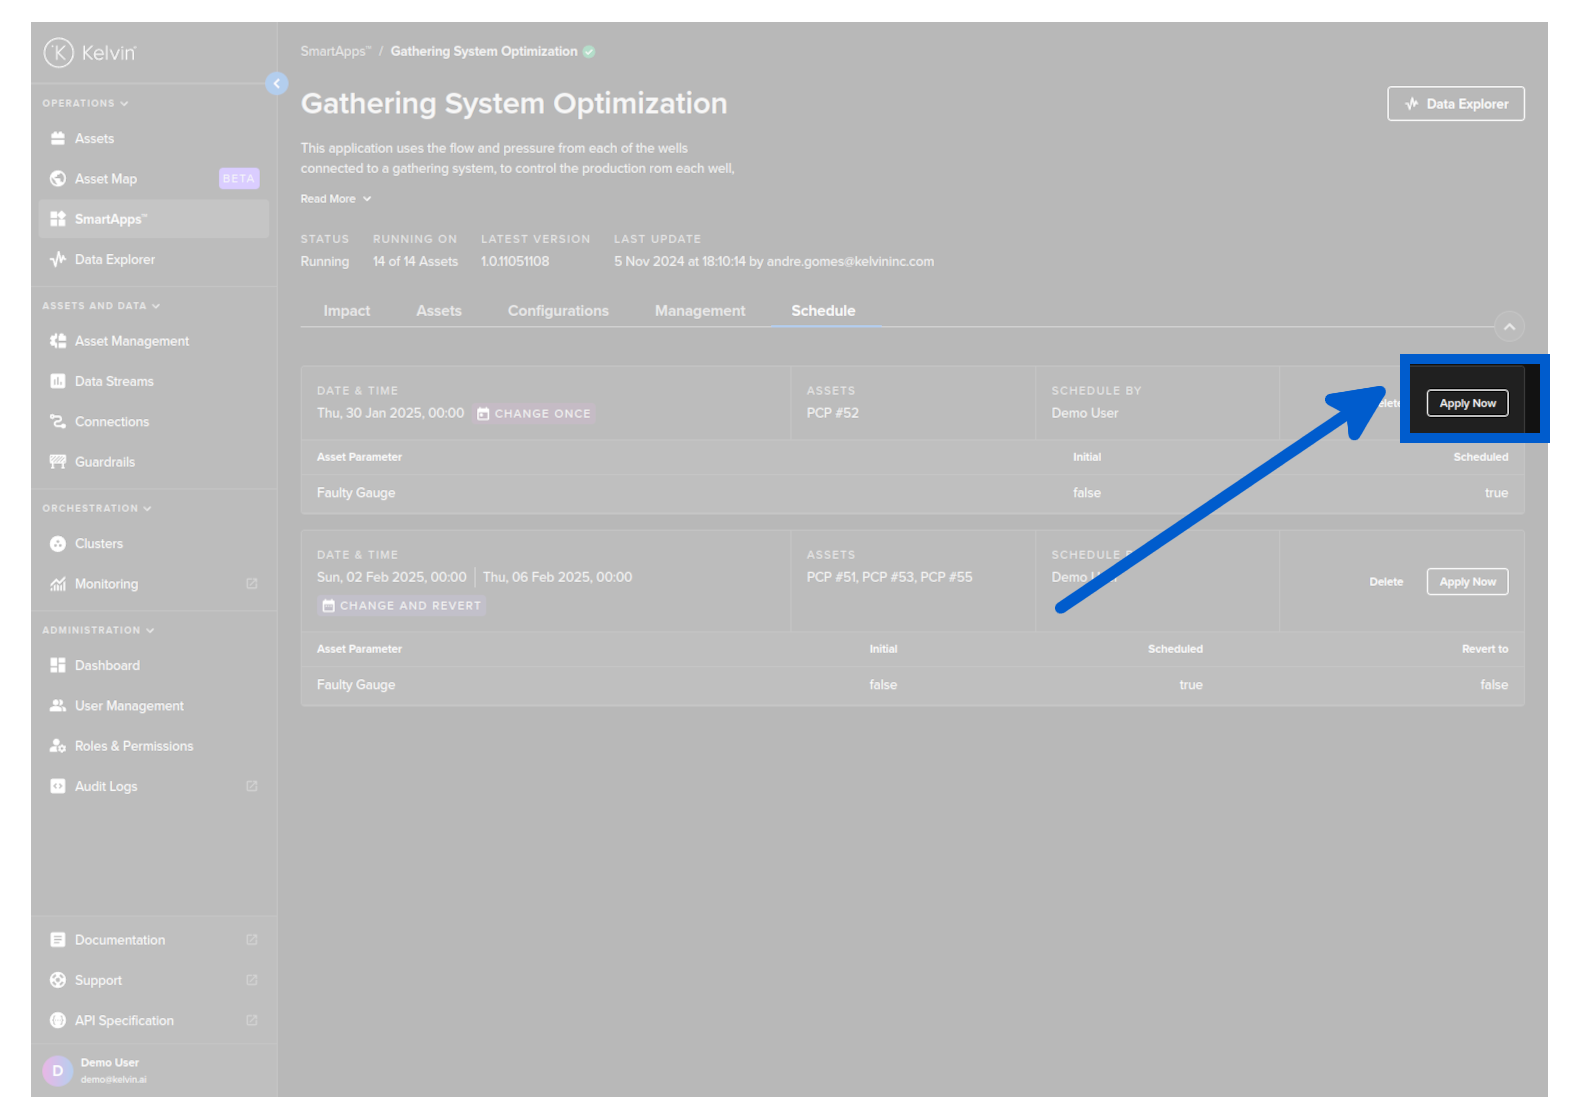Open Data Streams from sidebar
1580x1120 pixels.
tap(113, 382)
